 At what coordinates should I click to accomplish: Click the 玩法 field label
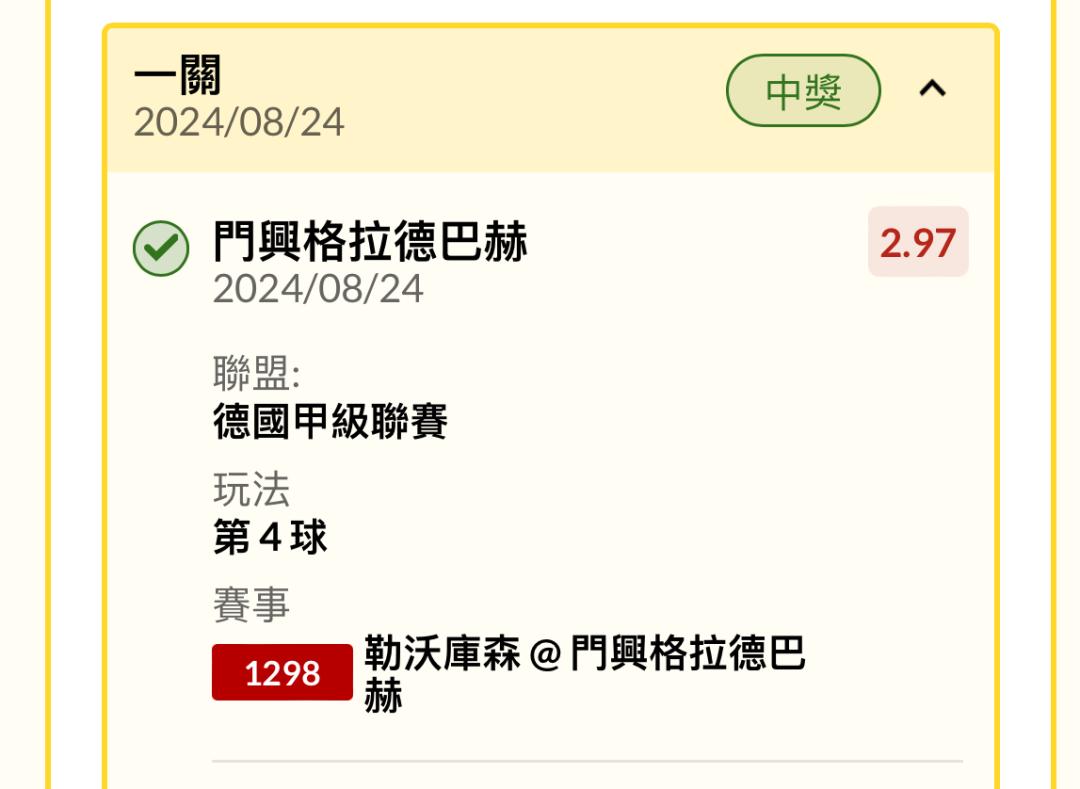(251, 490)
